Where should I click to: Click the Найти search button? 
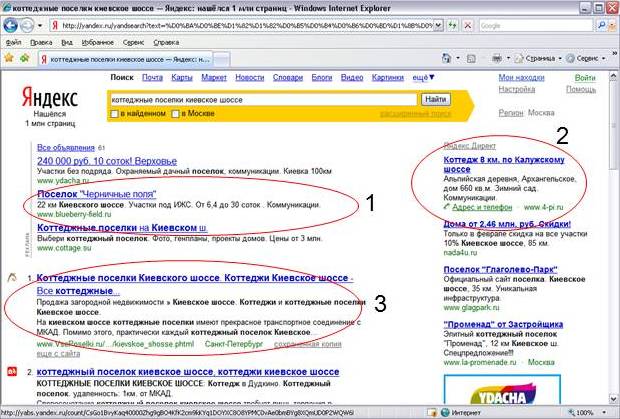[x=435, y=100]
